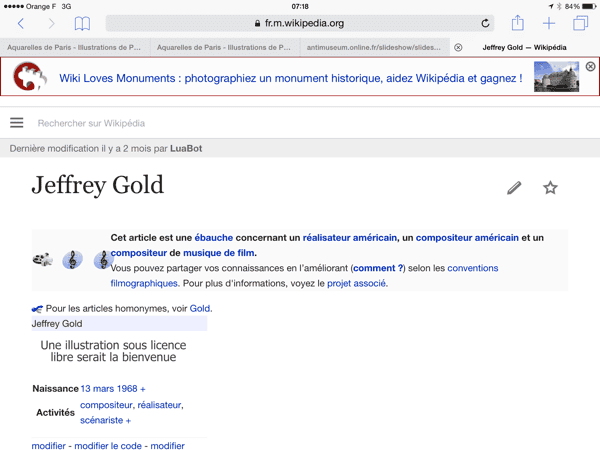The width and height of the screenshot is (600, 450).
Task: Click the Naissance infobox label
Action: click(55, 389)
